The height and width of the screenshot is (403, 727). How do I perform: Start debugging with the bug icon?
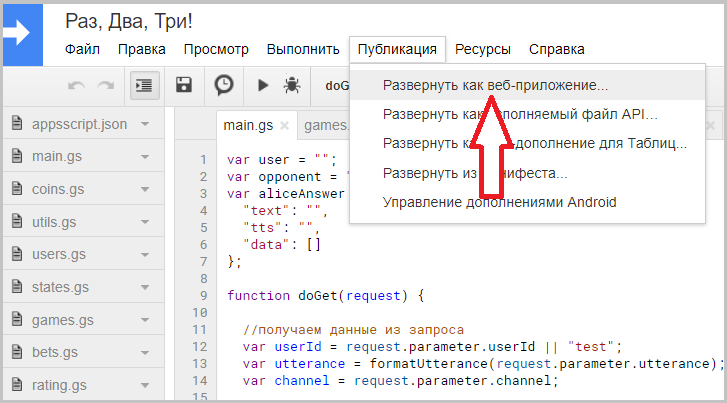[x=292, y=86]
